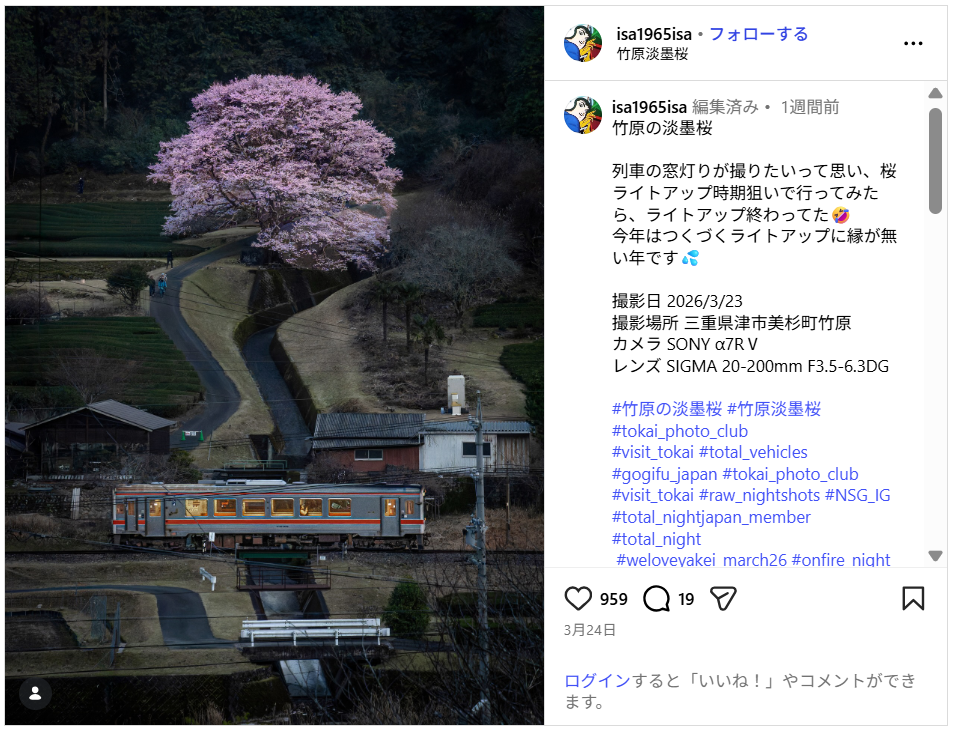The height and width of the screenshot is (733, 954).
Task: Click the フォローする follow button
Action: (759, 34)
